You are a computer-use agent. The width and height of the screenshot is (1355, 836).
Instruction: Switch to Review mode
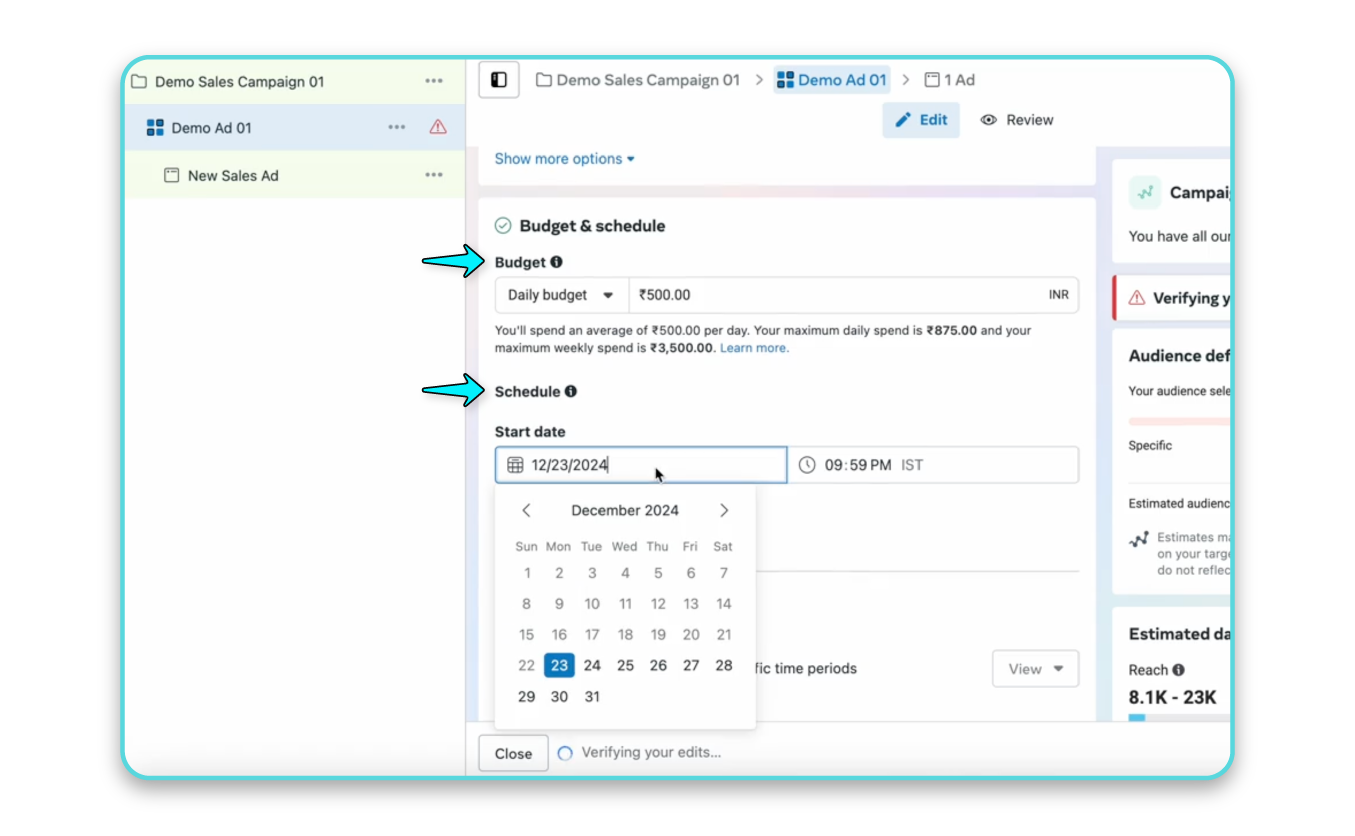click(x=1017, y=120)
